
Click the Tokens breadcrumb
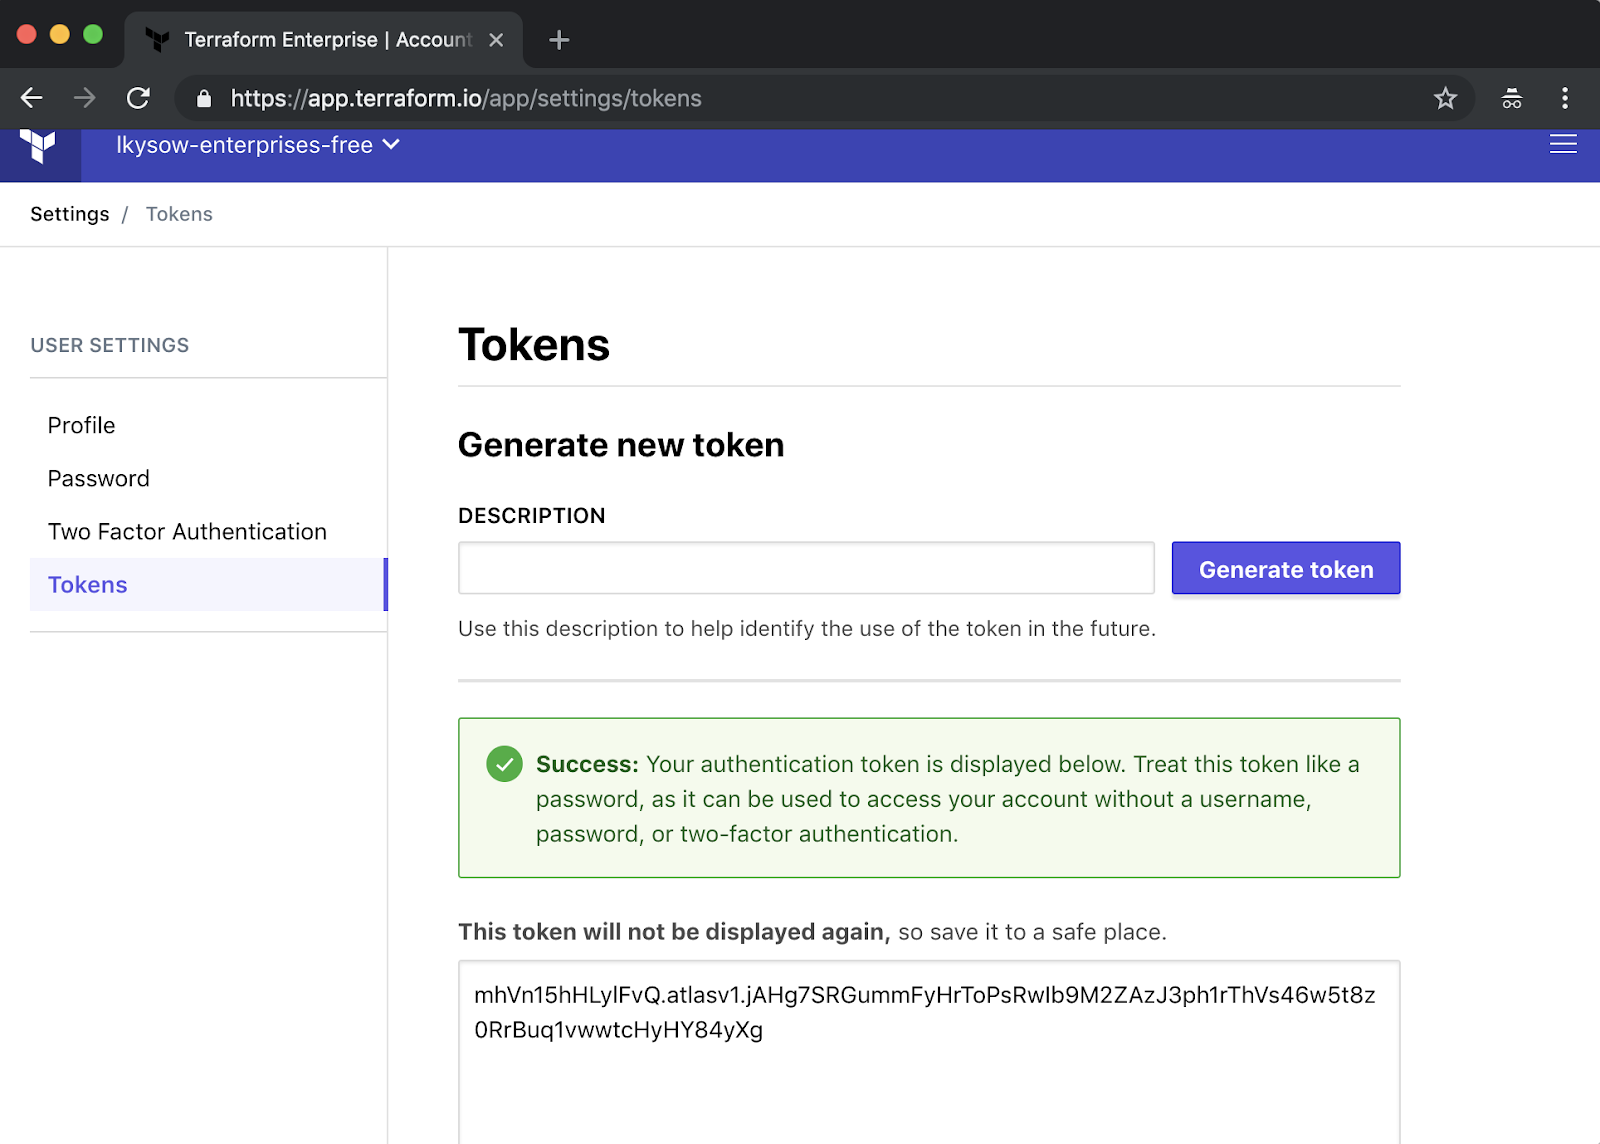[x=179, y=214]
